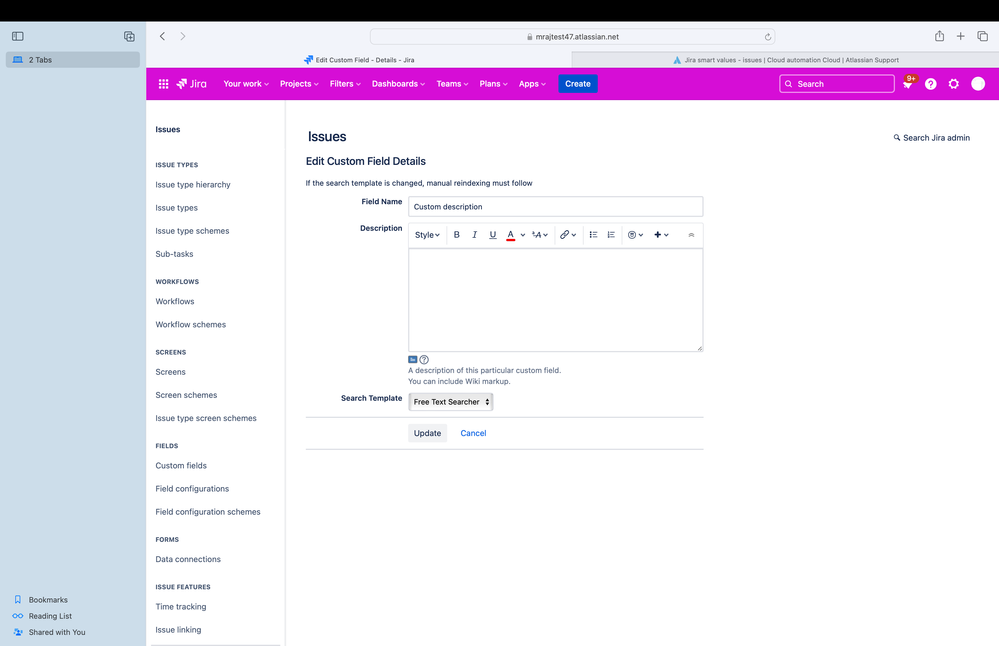Insert a bullet list in the description
999x646 pixels.
(x=592, y=234)
